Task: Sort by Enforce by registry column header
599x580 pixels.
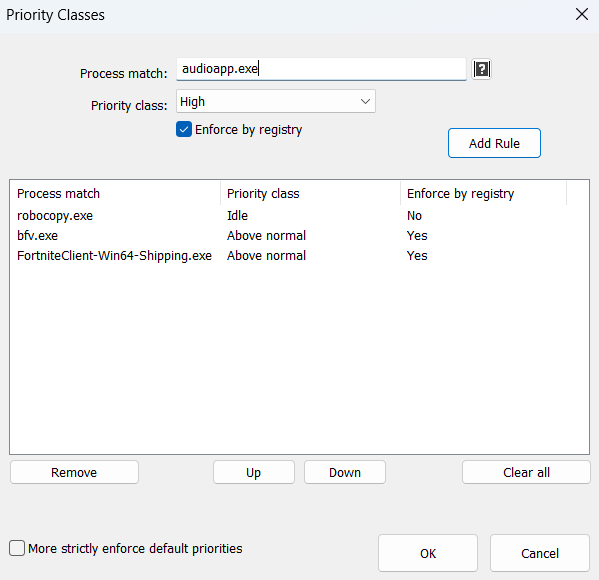Action: 483,193
